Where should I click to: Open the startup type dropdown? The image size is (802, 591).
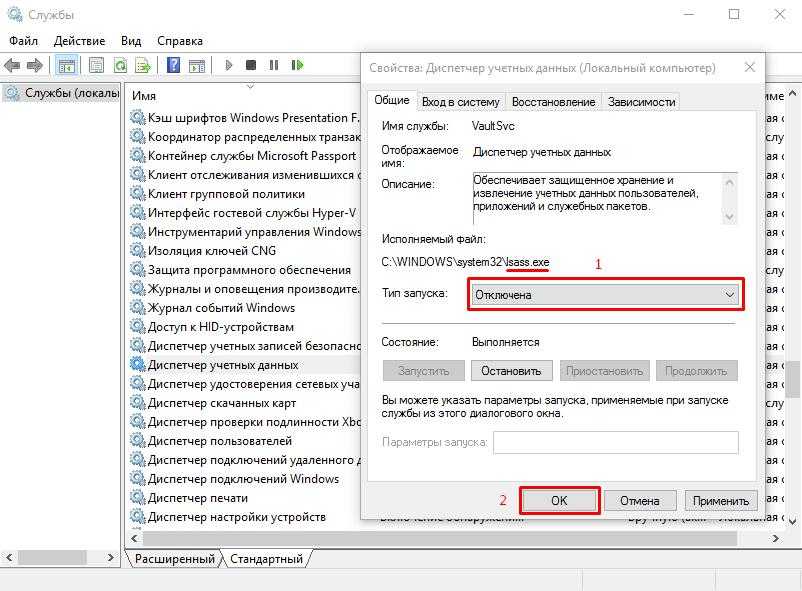(605, 295)
